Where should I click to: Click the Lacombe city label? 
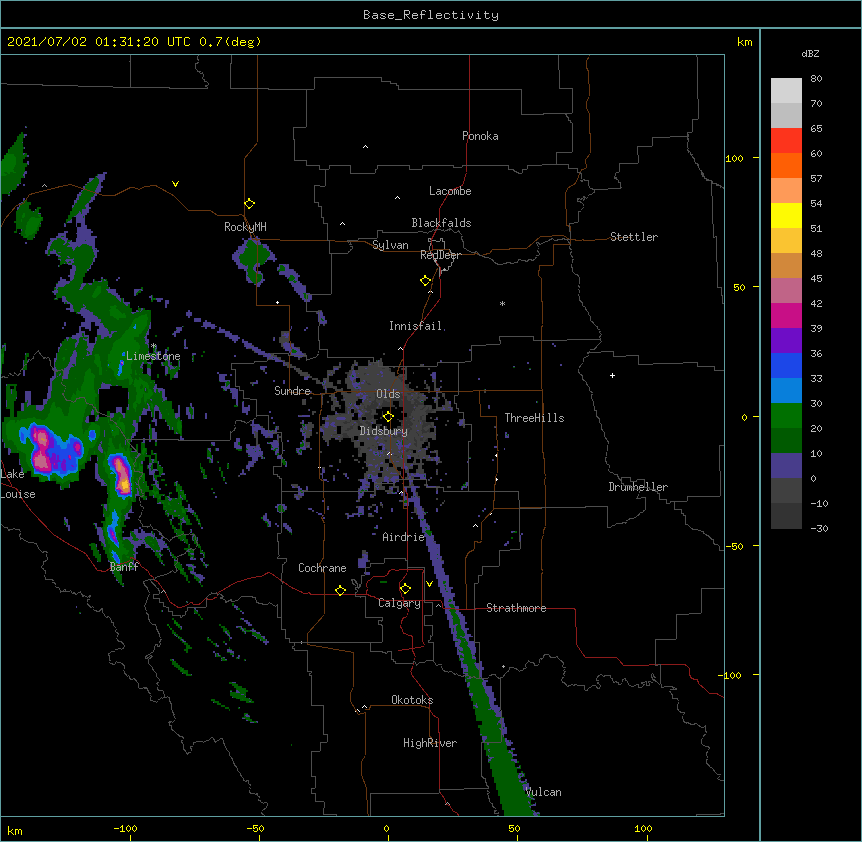click(450, 191)
